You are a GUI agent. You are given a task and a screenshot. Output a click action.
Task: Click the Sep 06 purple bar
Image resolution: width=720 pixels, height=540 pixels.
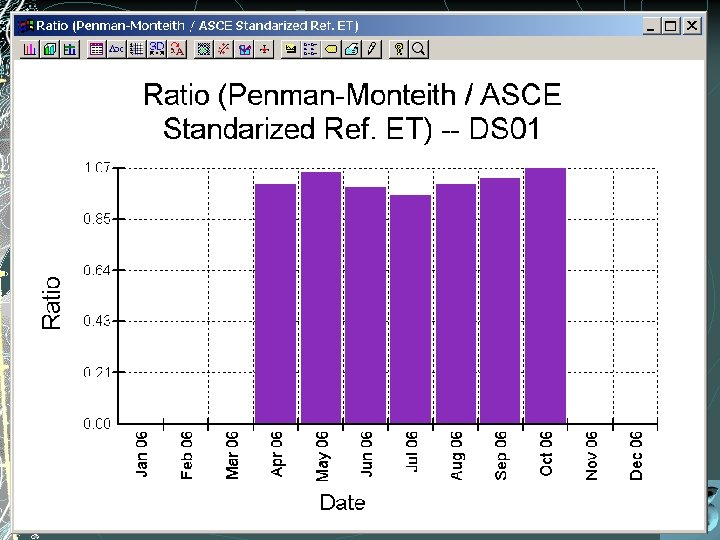coord(500,301)
